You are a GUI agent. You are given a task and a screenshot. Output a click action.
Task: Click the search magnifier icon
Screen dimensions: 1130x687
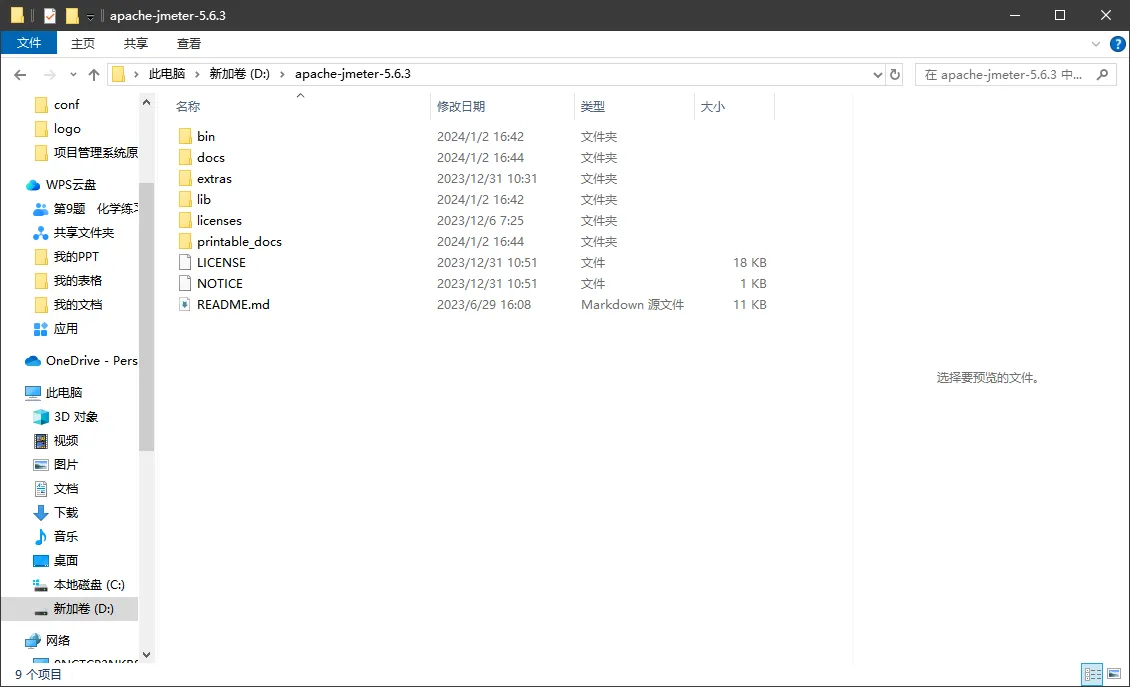click(1102, 74)
